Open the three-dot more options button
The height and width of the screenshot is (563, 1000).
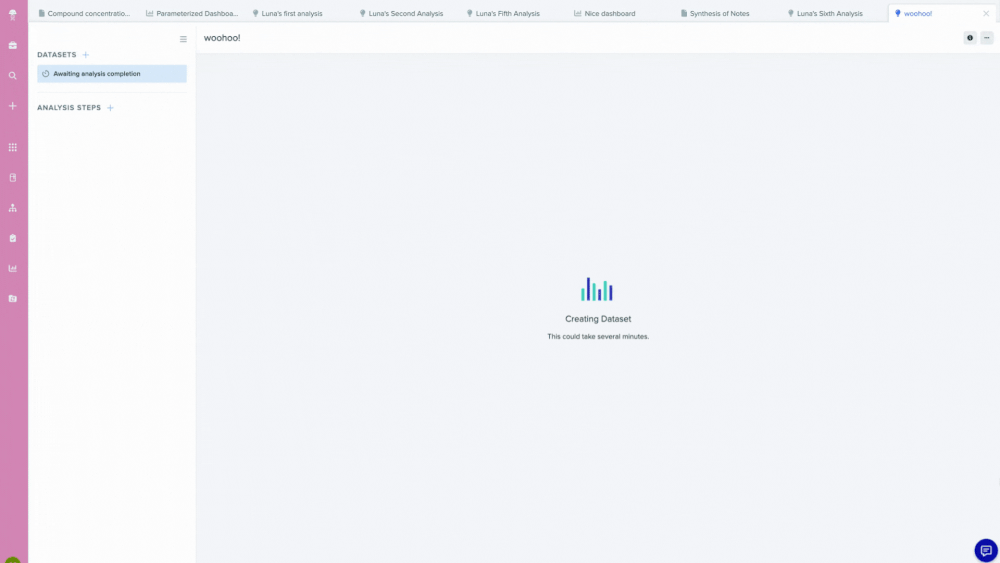(x=987, y=38)
